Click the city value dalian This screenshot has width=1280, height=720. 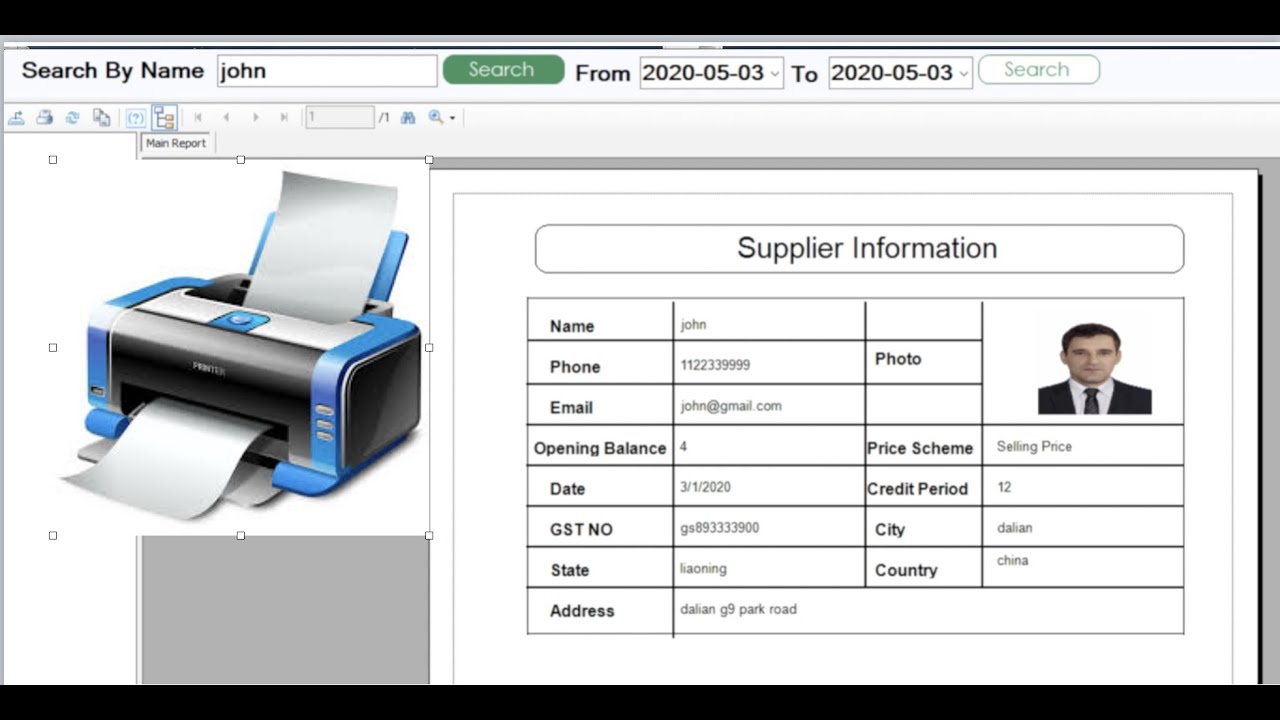(1014, 527)
